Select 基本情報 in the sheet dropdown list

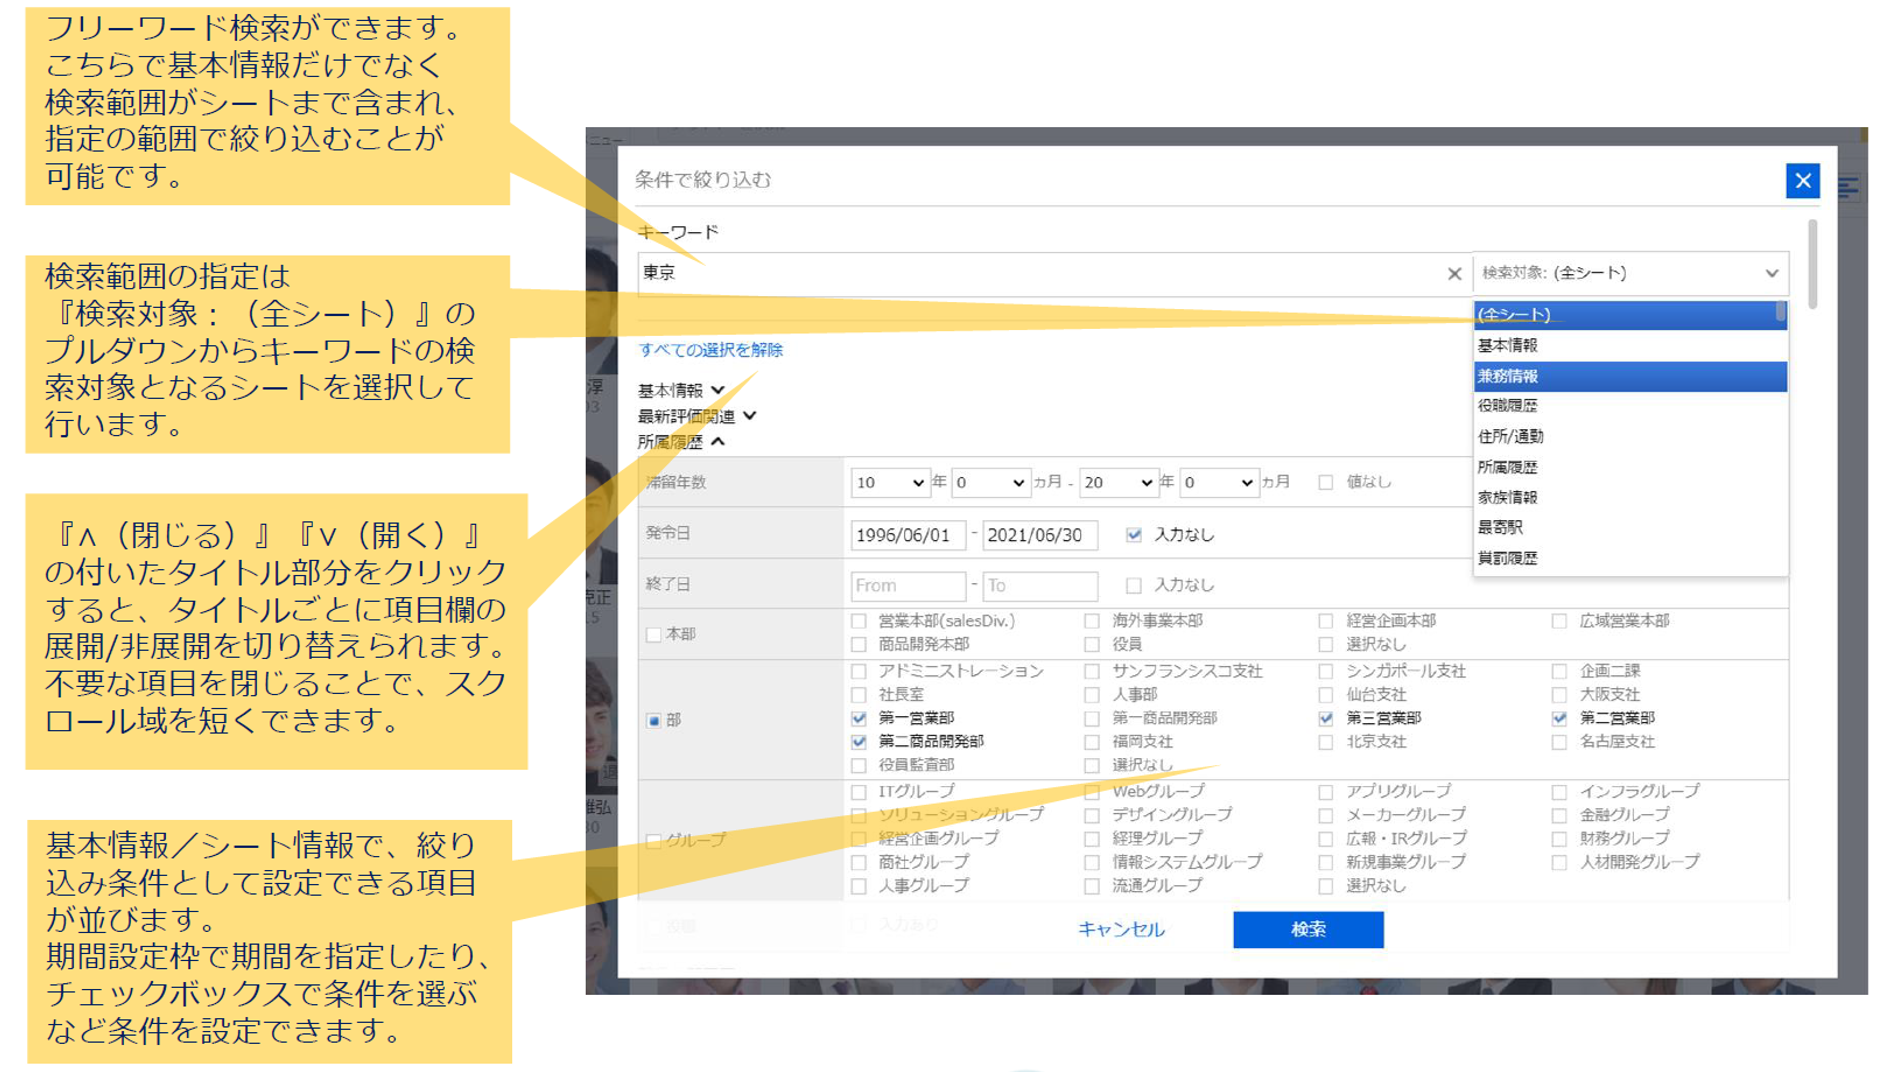(x=1630, y=345)
